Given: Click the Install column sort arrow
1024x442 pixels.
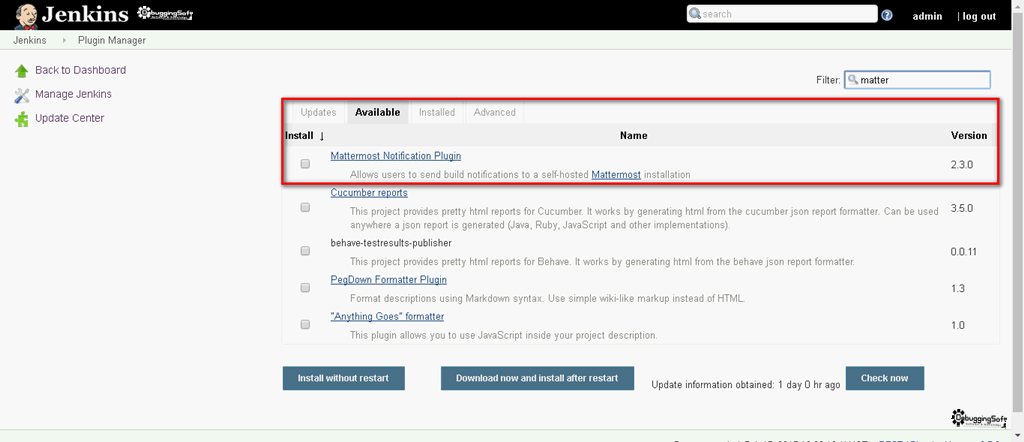Looking at the screenshot, I should tap(321, 136).
